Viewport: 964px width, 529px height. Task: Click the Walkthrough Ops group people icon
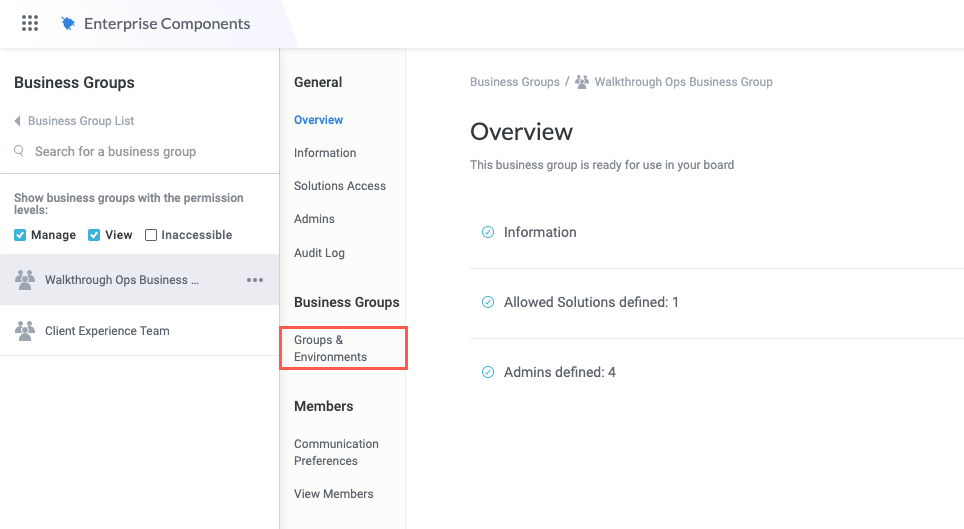(x=25, y=280)
